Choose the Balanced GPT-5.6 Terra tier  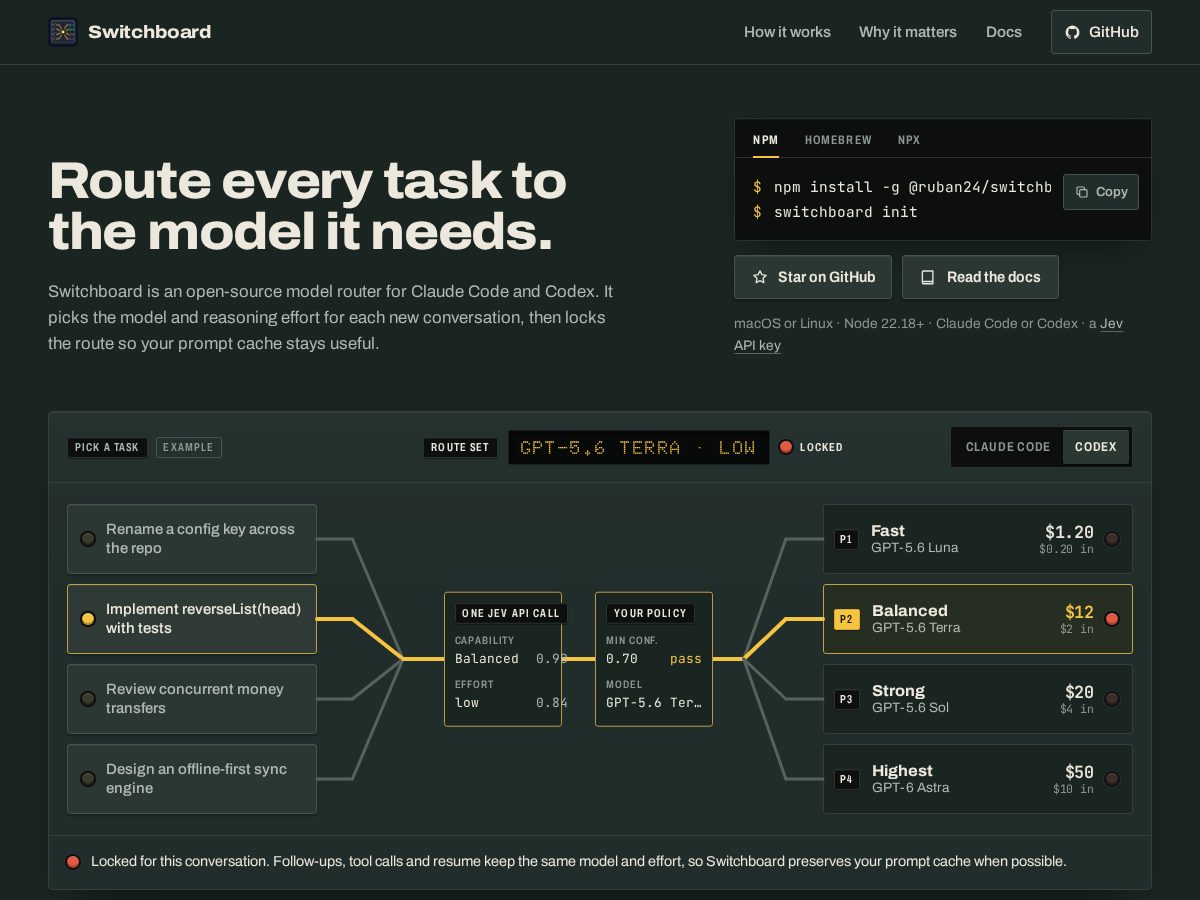[x=978, y=619]
